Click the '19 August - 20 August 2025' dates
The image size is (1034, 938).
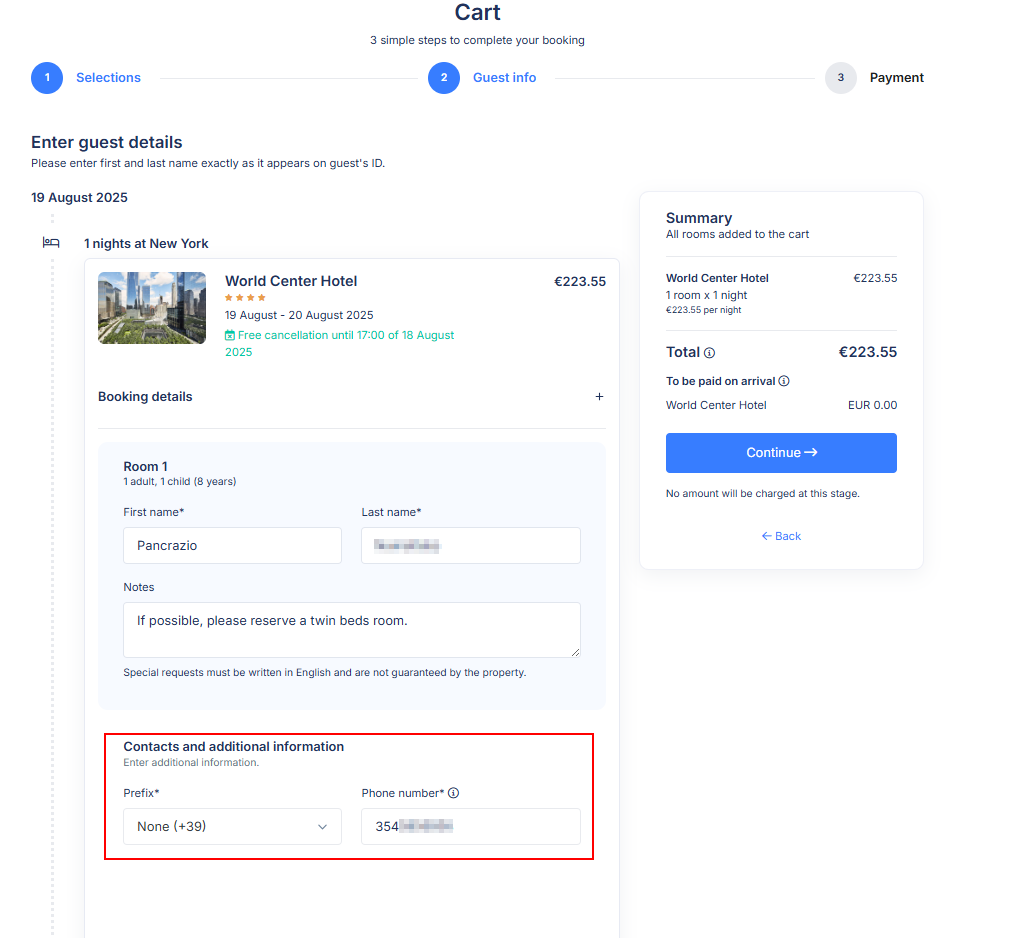[299, 315]
